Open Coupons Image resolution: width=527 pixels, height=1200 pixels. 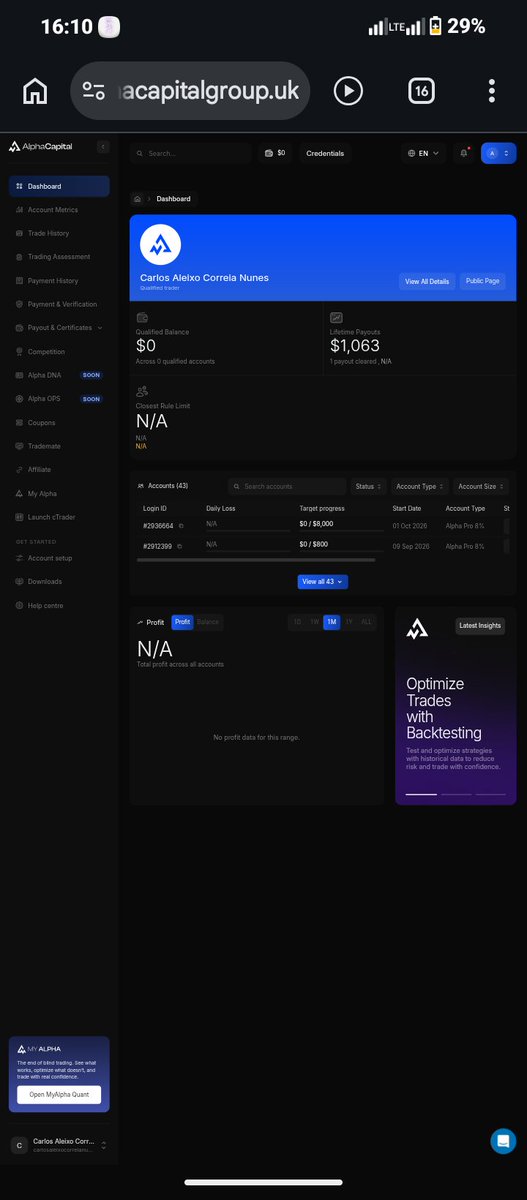click(59, 423)
